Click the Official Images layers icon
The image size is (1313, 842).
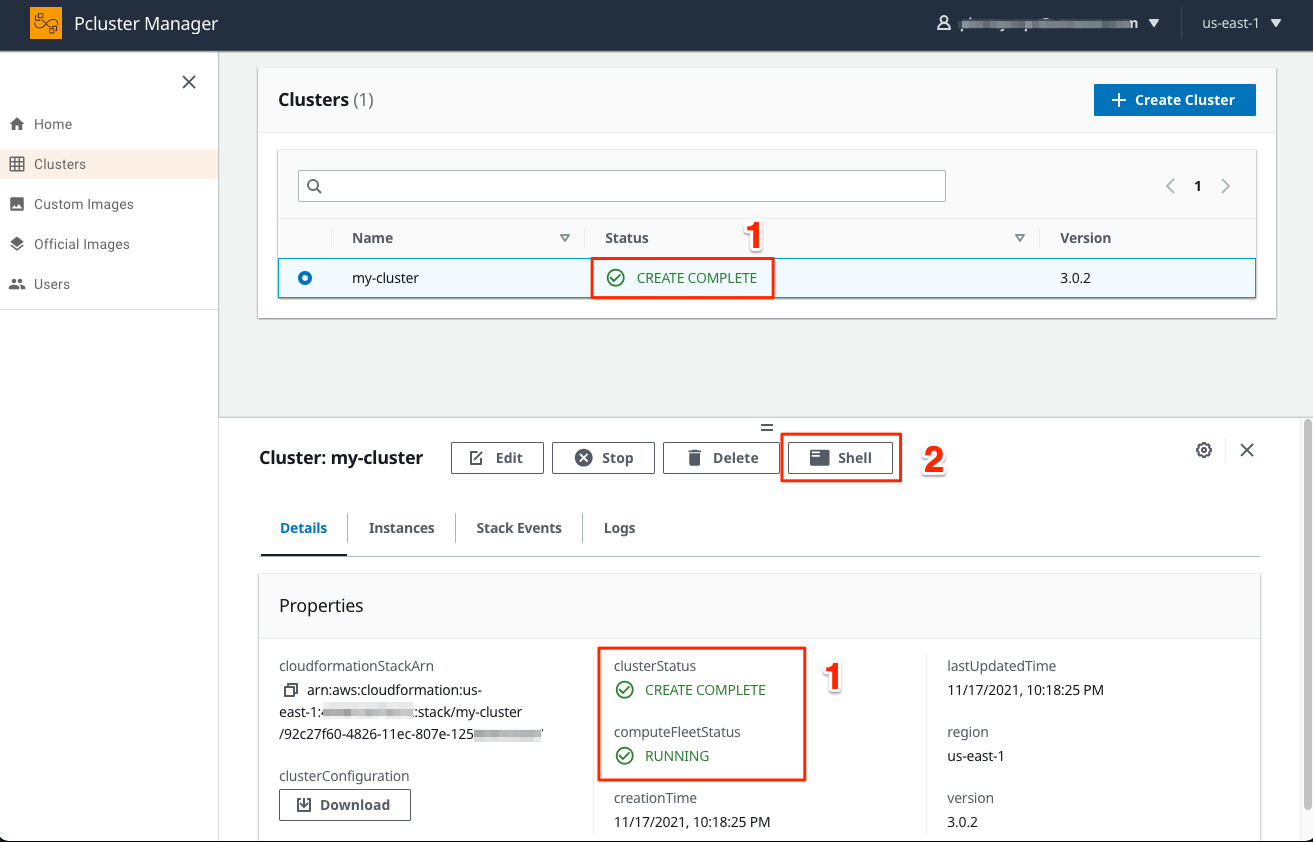point(17,244)
